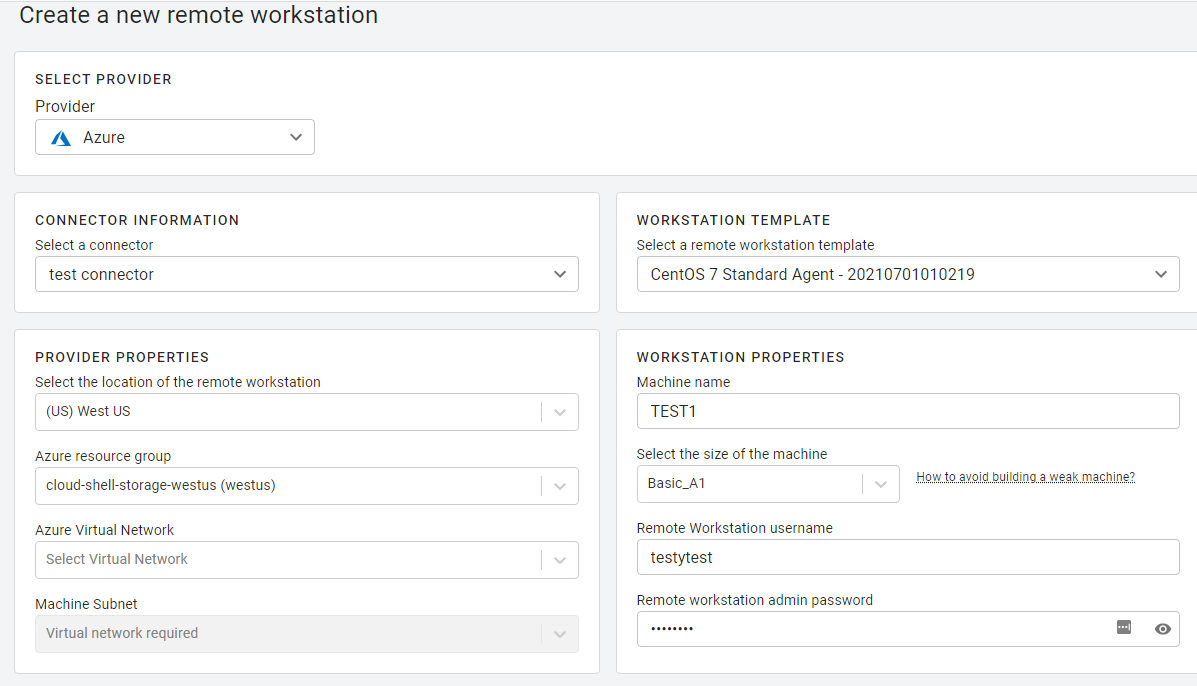Image resolution: width=1197 pixels, height=686 pixels.
Task: Open the remote workstation template dropdown
Action: 908,274
